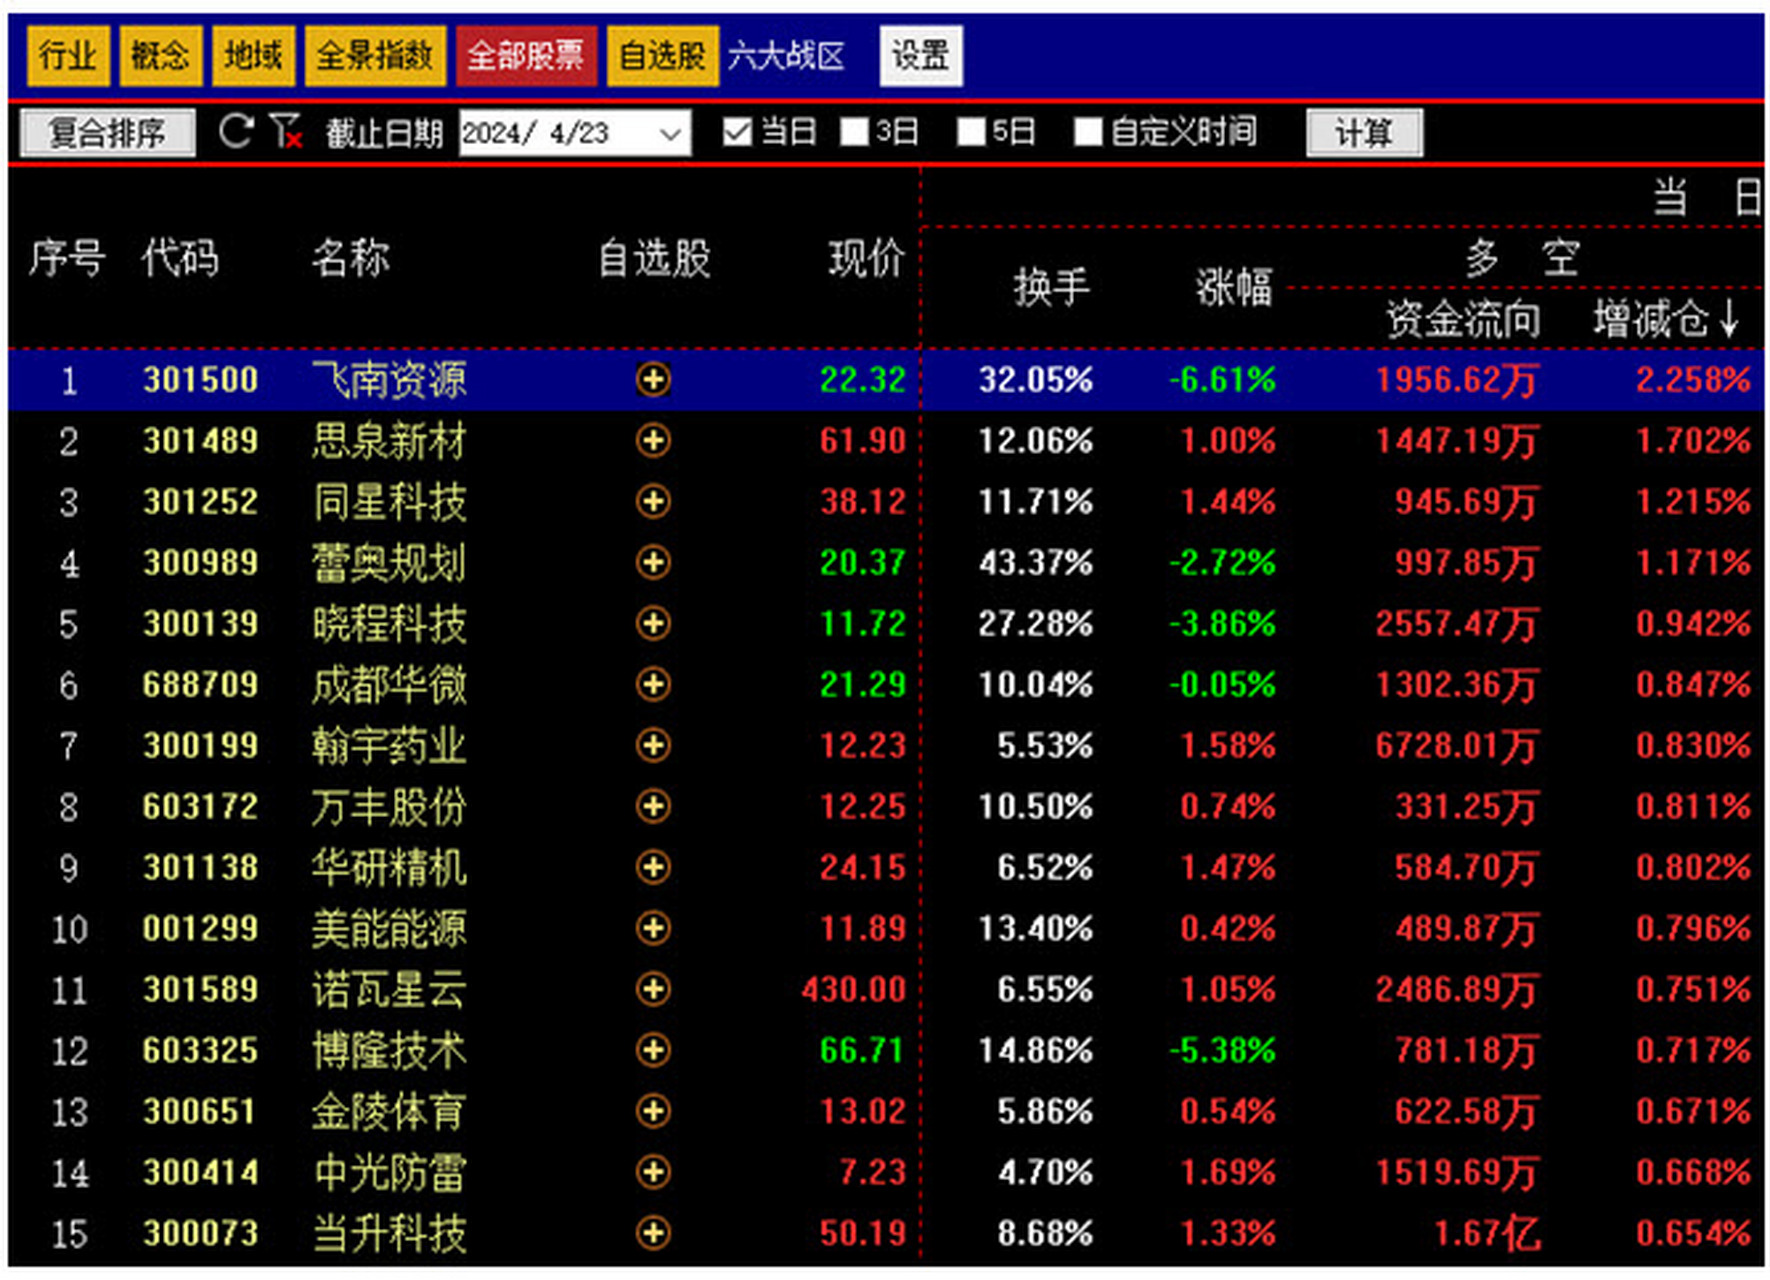The width and height of the screenshot is (1770, 1280).
Task: Add 晓程科技 to watchlist via plus icon
Action: [x=653, y=623]
